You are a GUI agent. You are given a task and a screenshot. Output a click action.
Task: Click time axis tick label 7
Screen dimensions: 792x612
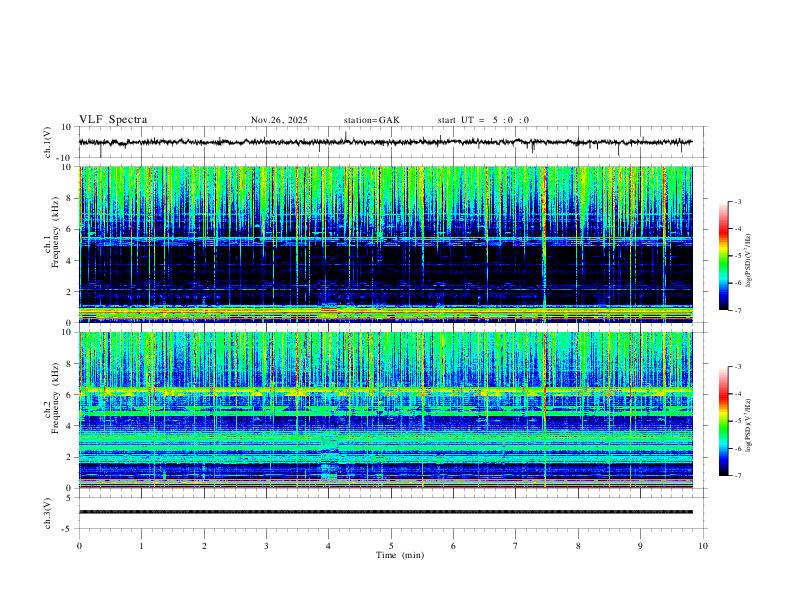click(516, 546)
